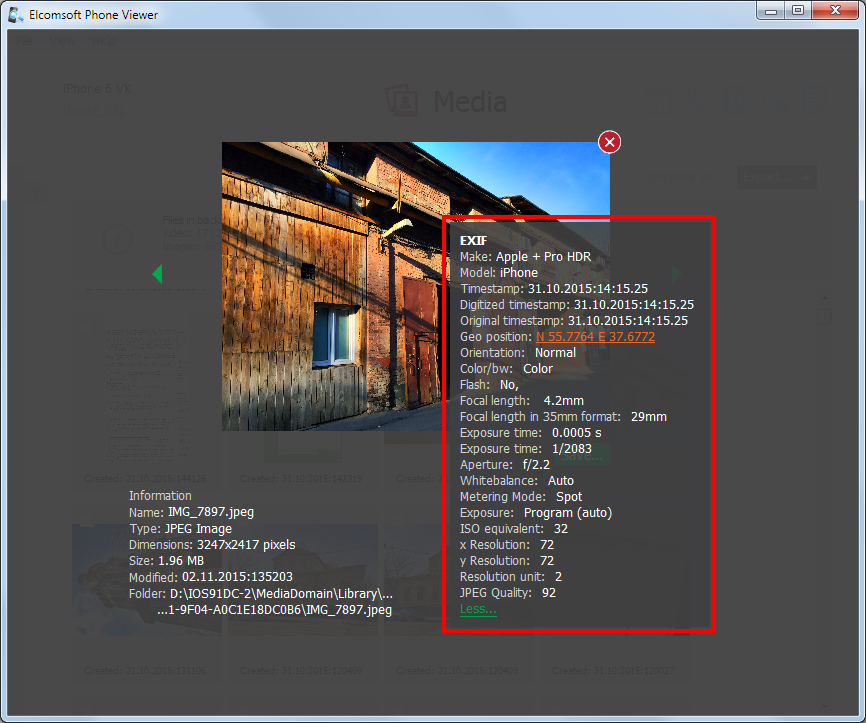Click the EXIF heading in the info panel
This screenshot has height=723, width=866.
pos(473,241)
